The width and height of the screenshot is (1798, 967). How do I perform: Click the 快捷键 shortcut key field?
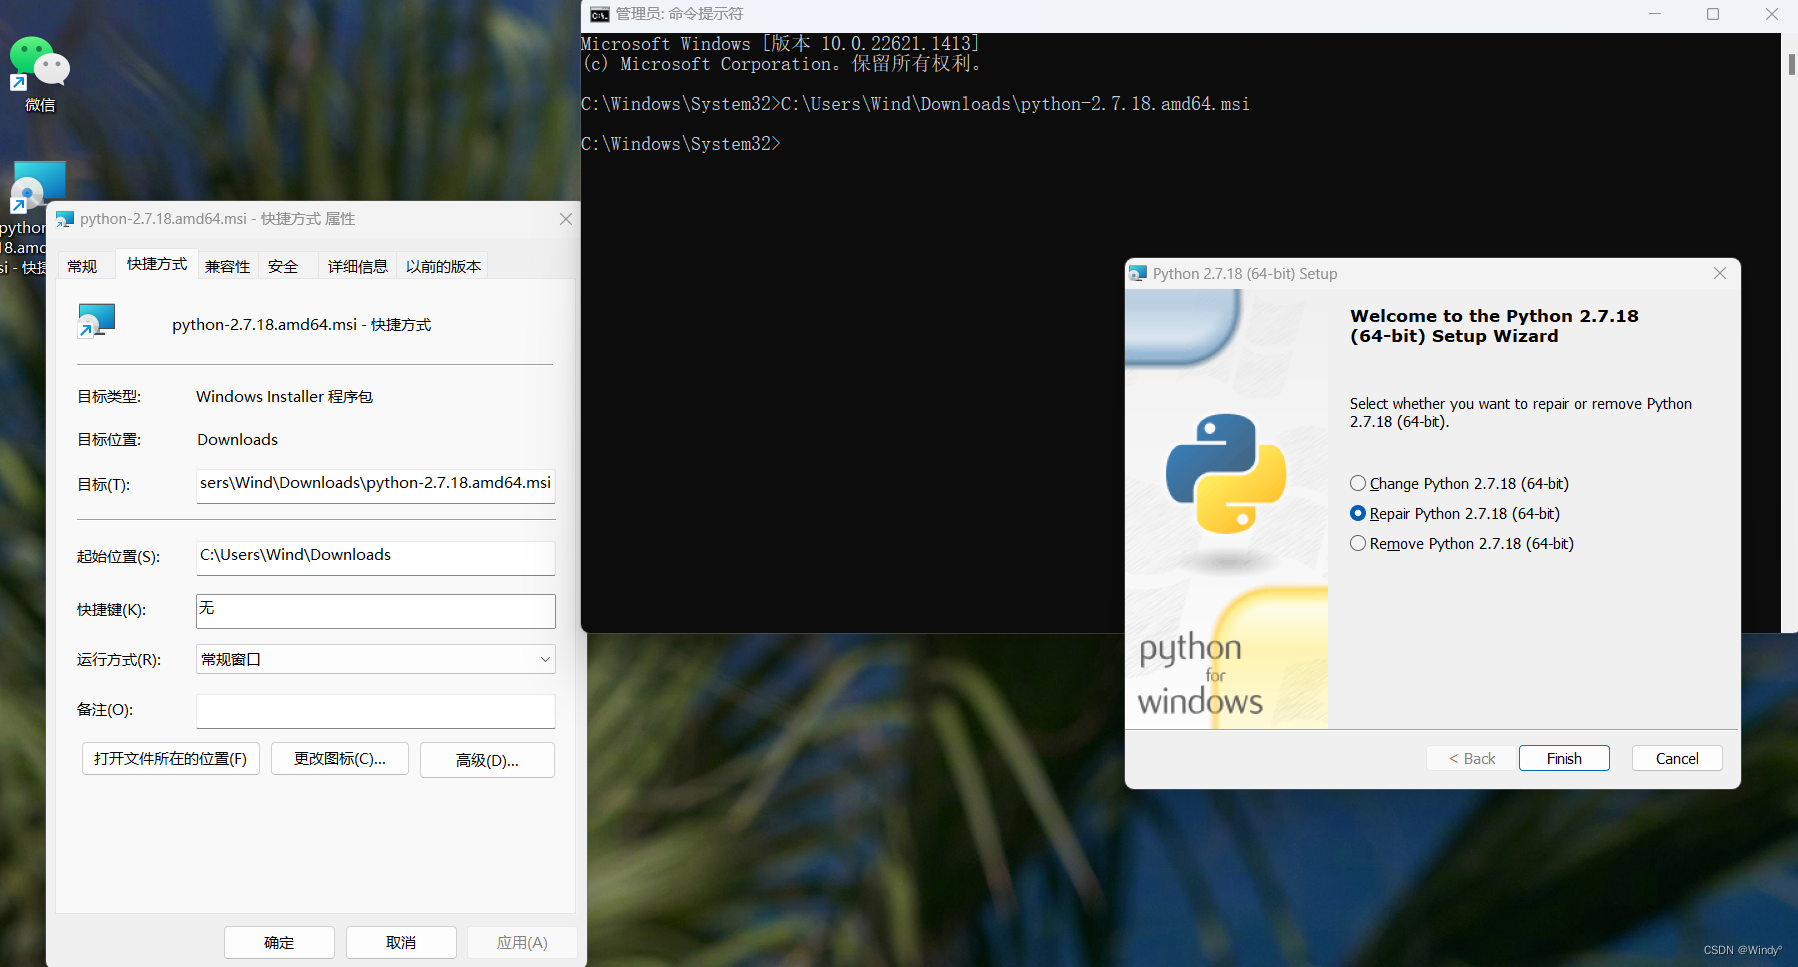(375, 611)
